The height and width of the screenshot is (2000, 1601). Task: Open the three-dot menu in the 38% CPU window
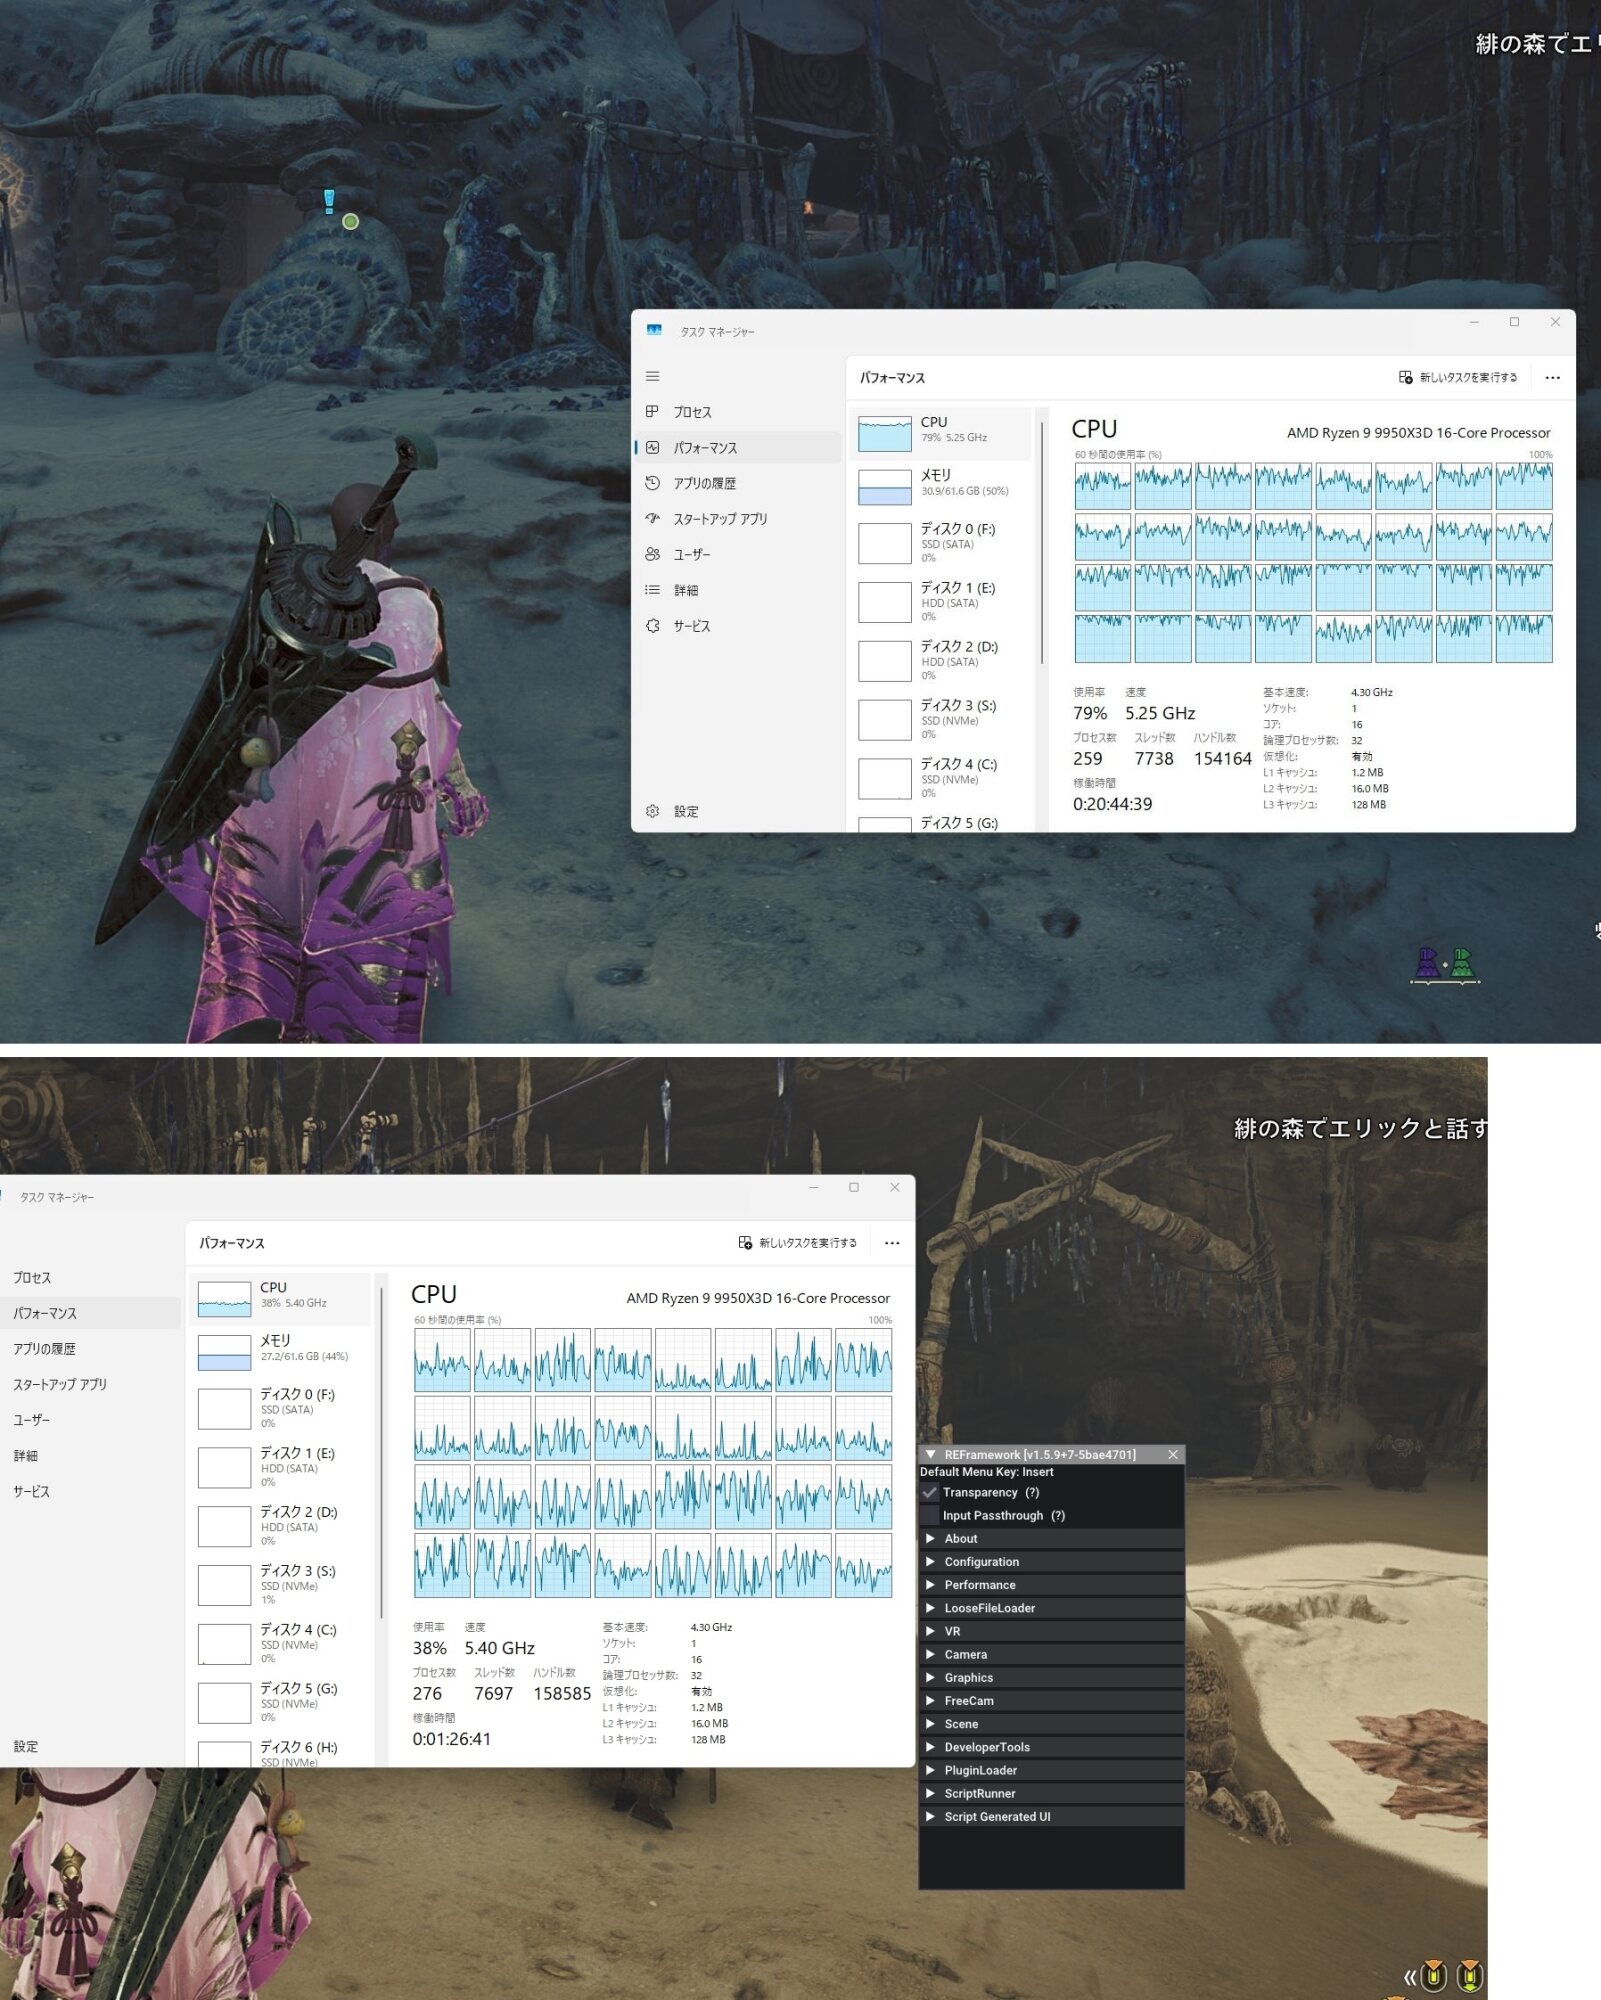892,1243
